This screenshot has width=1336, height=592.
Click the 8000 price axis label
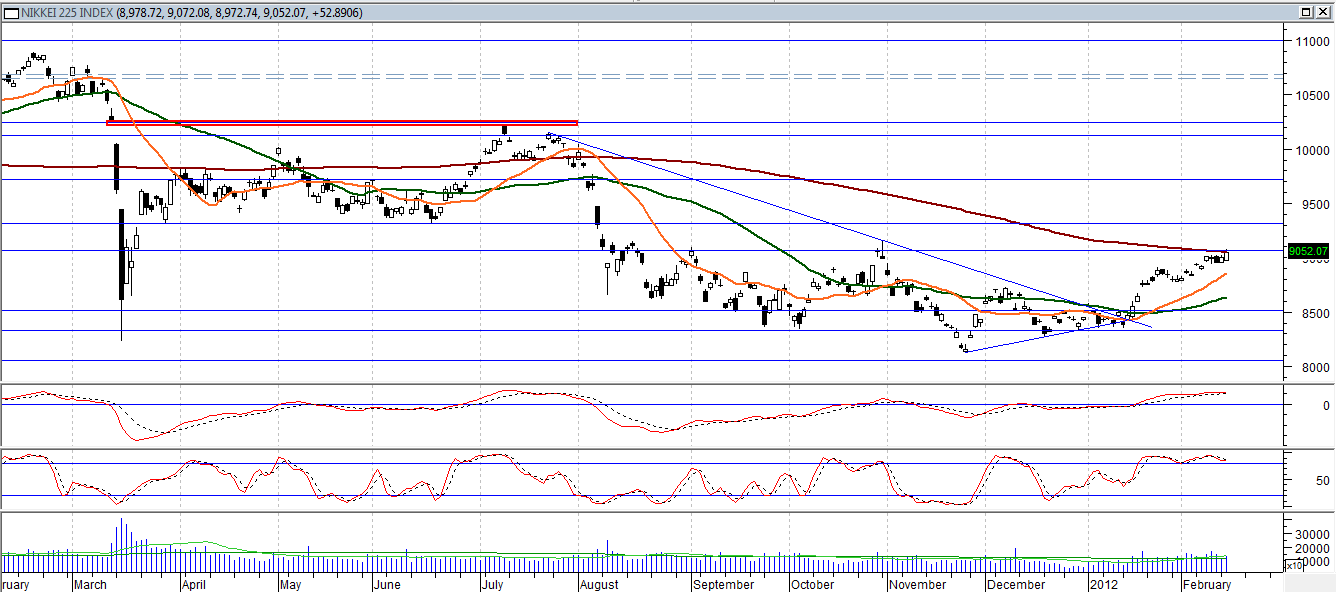[x=1314, y=368]
